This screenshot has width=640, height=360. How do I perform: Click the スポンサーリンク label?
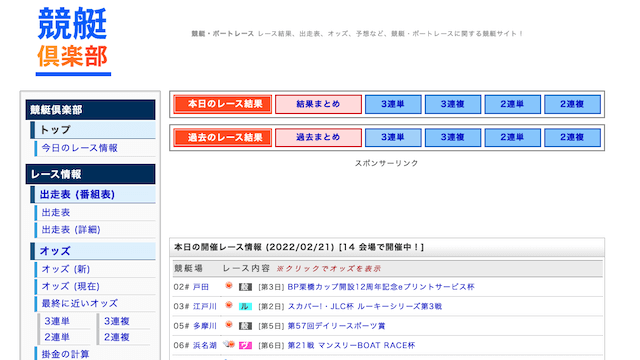[386, 163]
